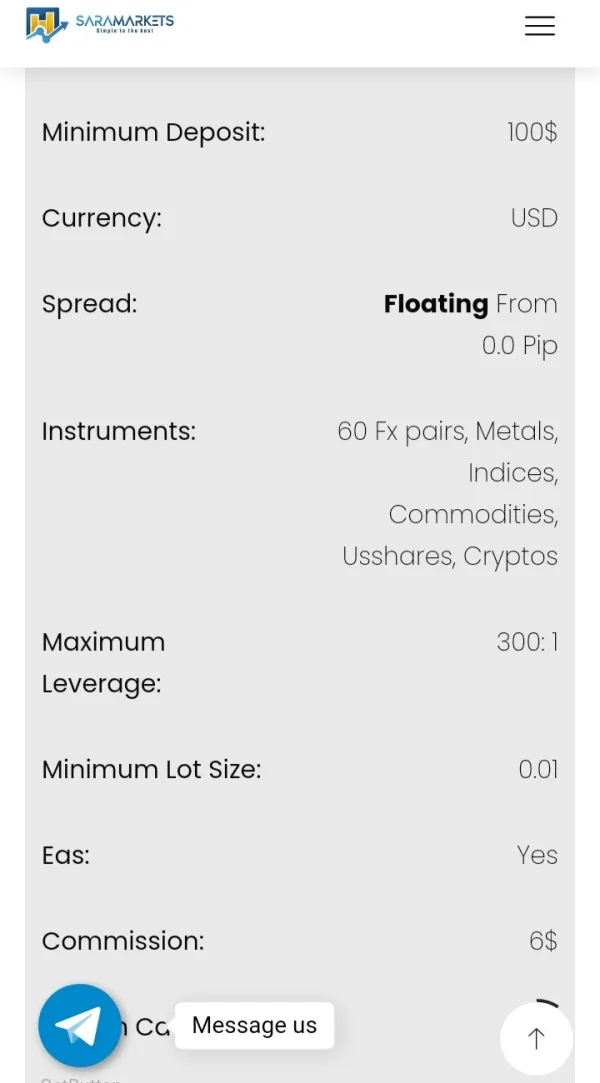Click the GetButton link under Telegram icon
Viewport: 600px width, 1083px height.
tap(80, 1079)
